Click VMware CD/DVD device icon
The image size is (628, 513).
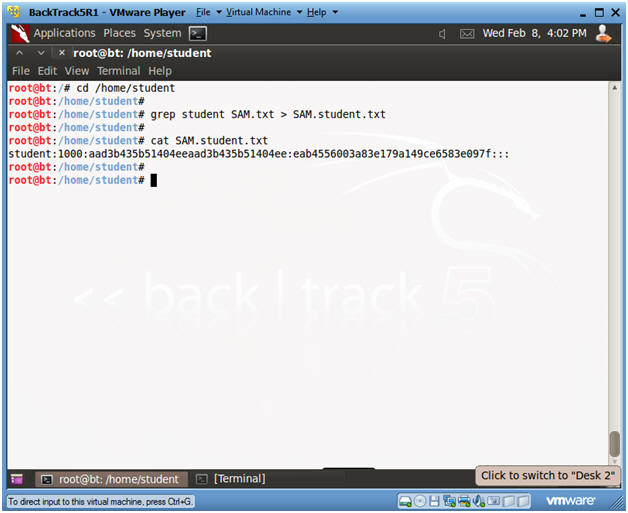[420, 501]
